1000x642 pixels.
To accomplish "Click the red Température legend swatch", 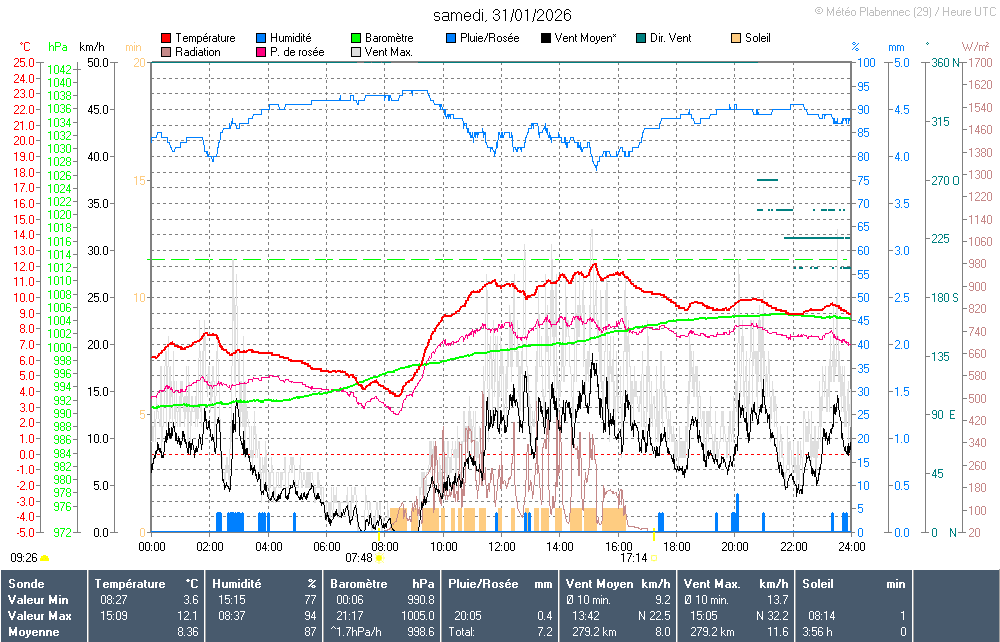I will [x=166, y=38].
